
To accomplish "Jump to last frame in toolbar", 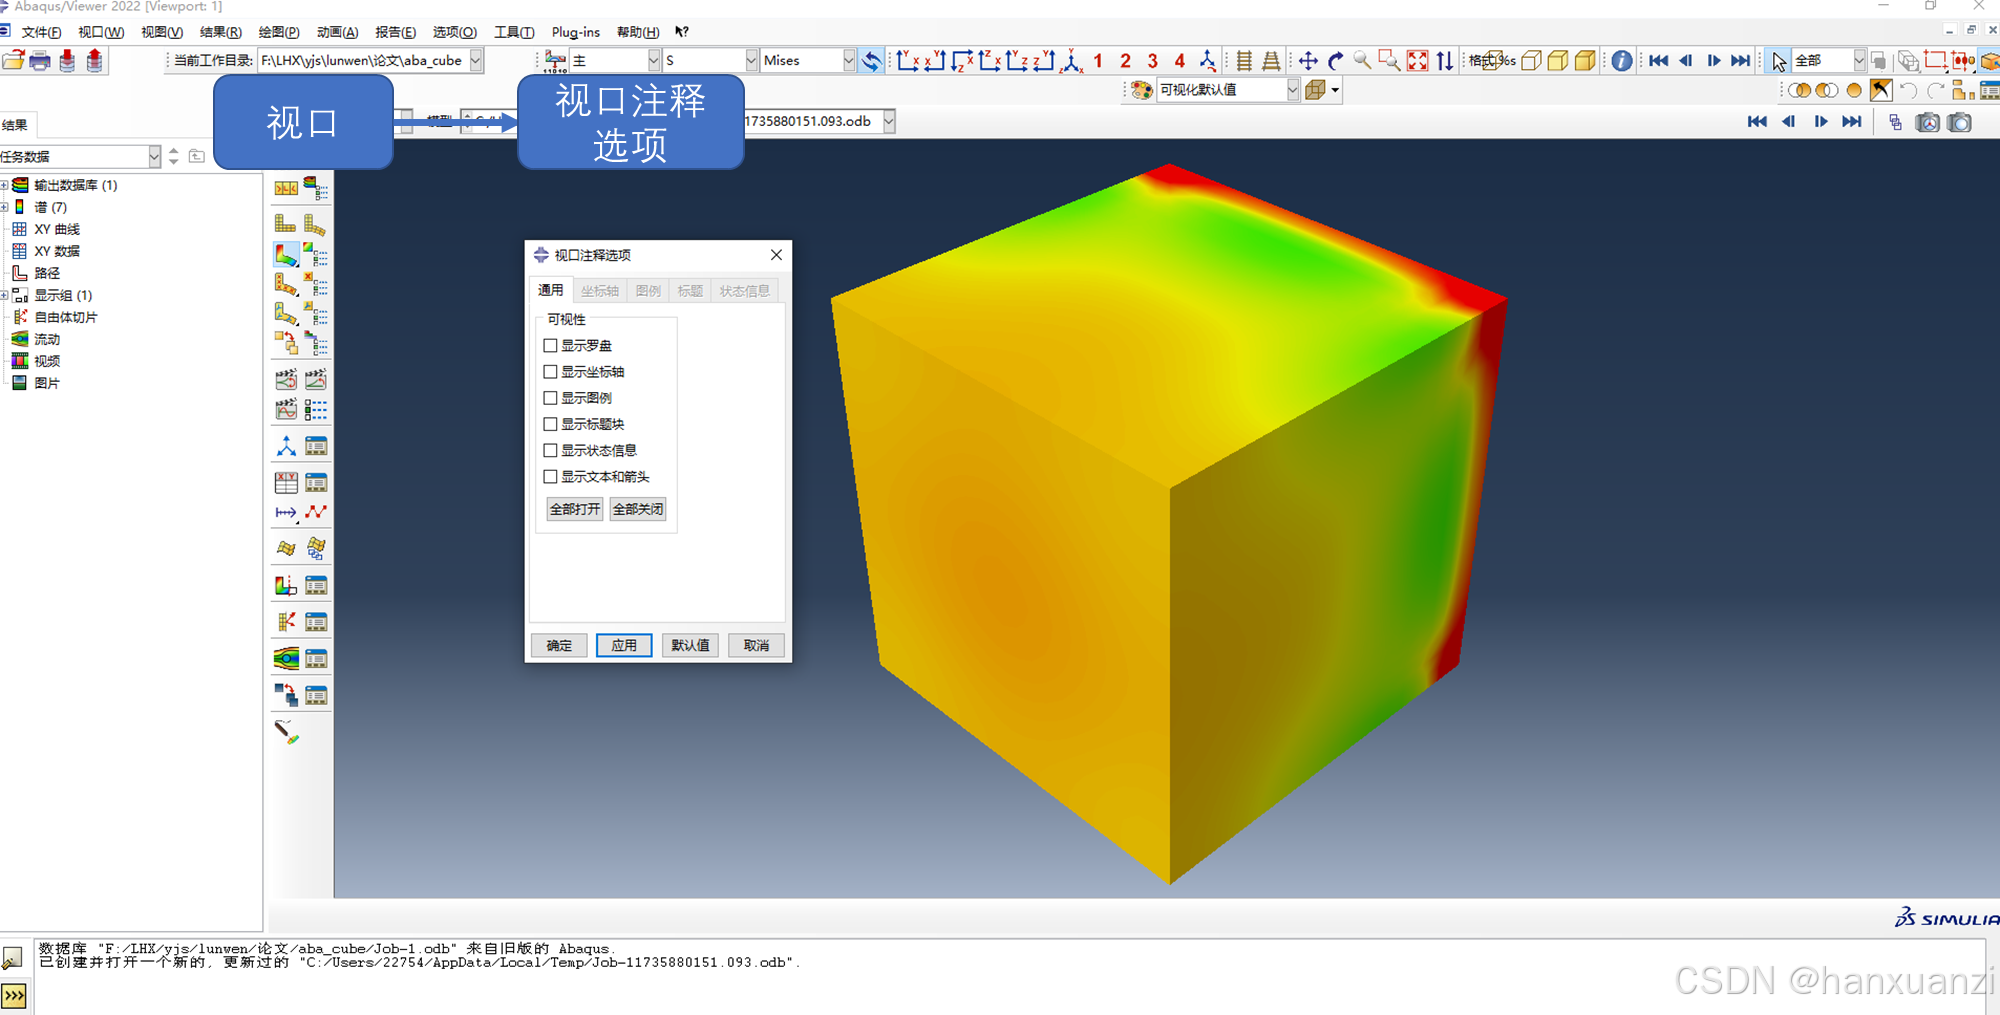I will (x=1741, y=61).
